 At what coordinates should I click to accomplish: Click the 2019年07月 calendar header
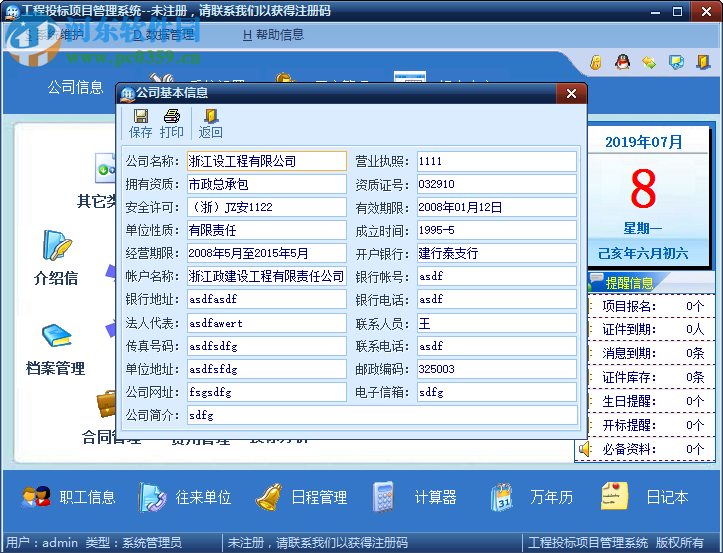[644, 142]
